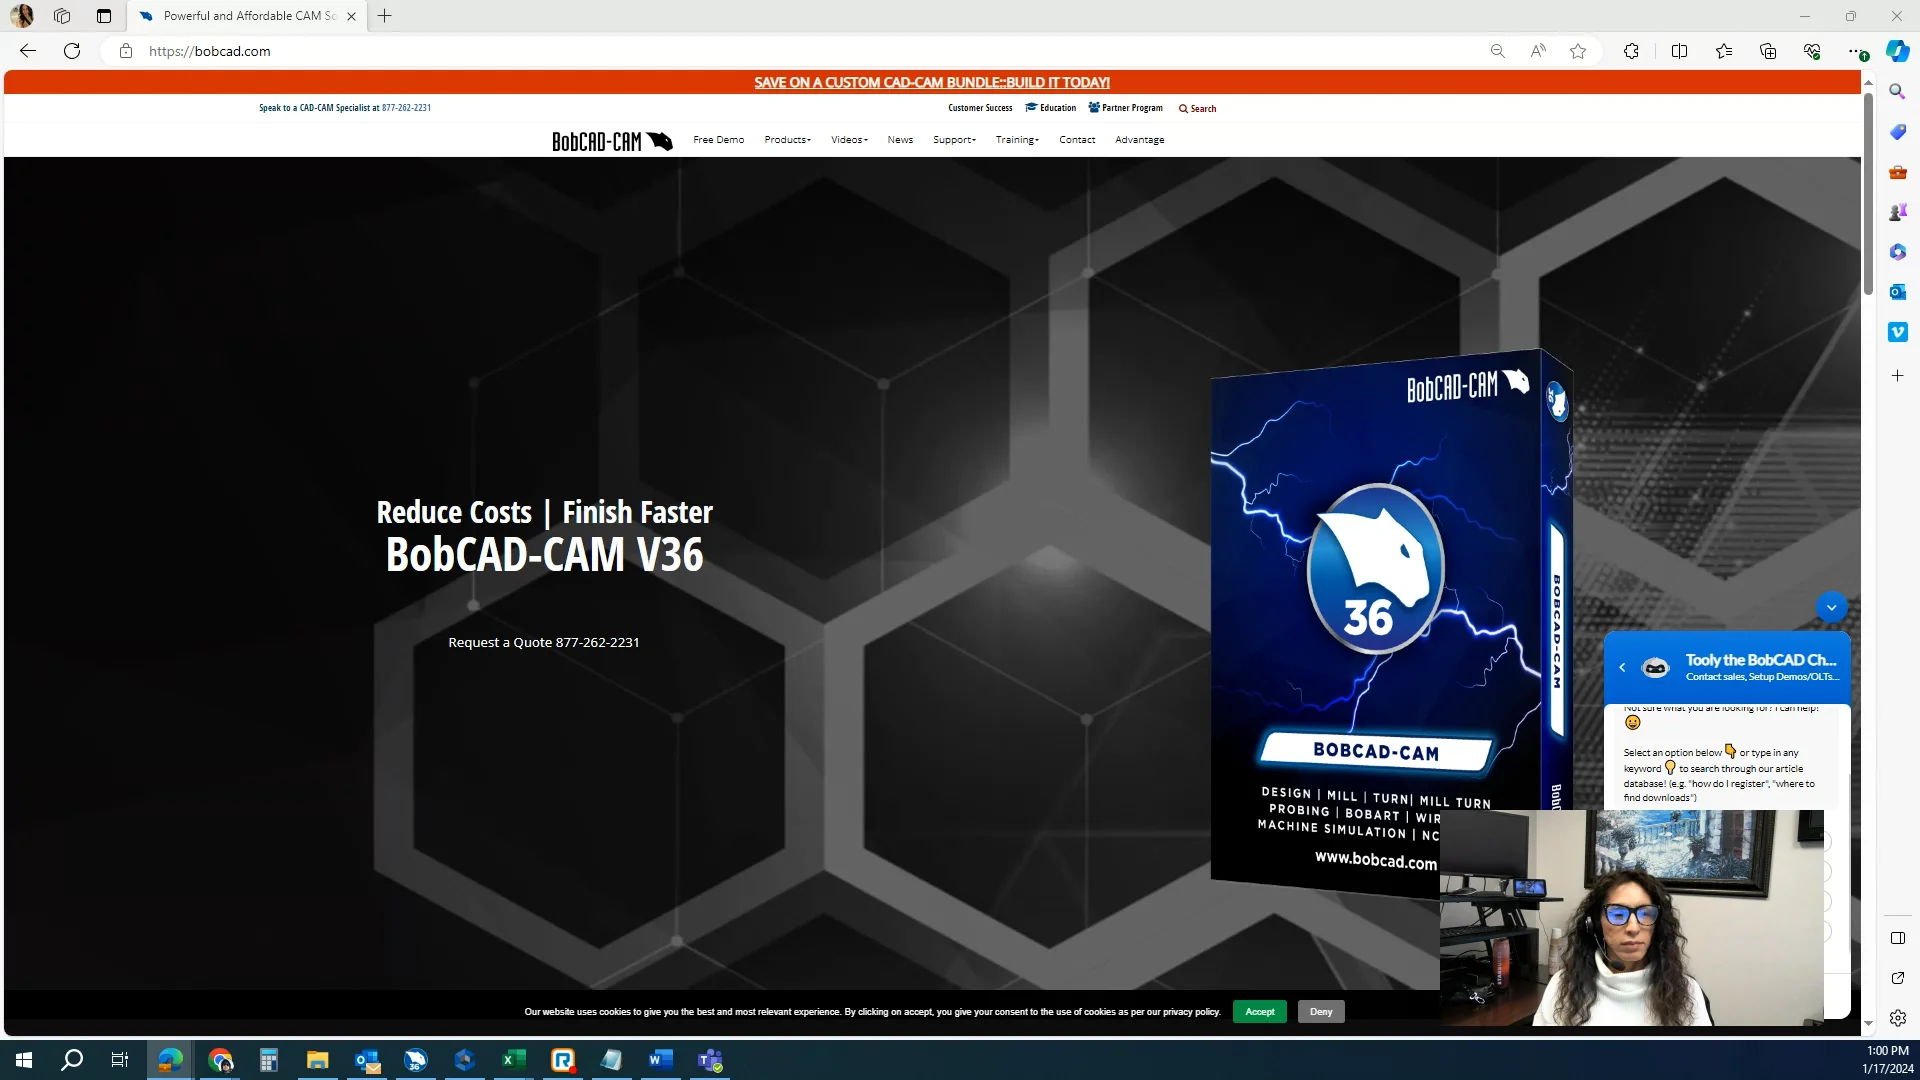Deny the cookie consent
Viewport: 1920px width, 1080px height.
[x=1321, y=1012]
